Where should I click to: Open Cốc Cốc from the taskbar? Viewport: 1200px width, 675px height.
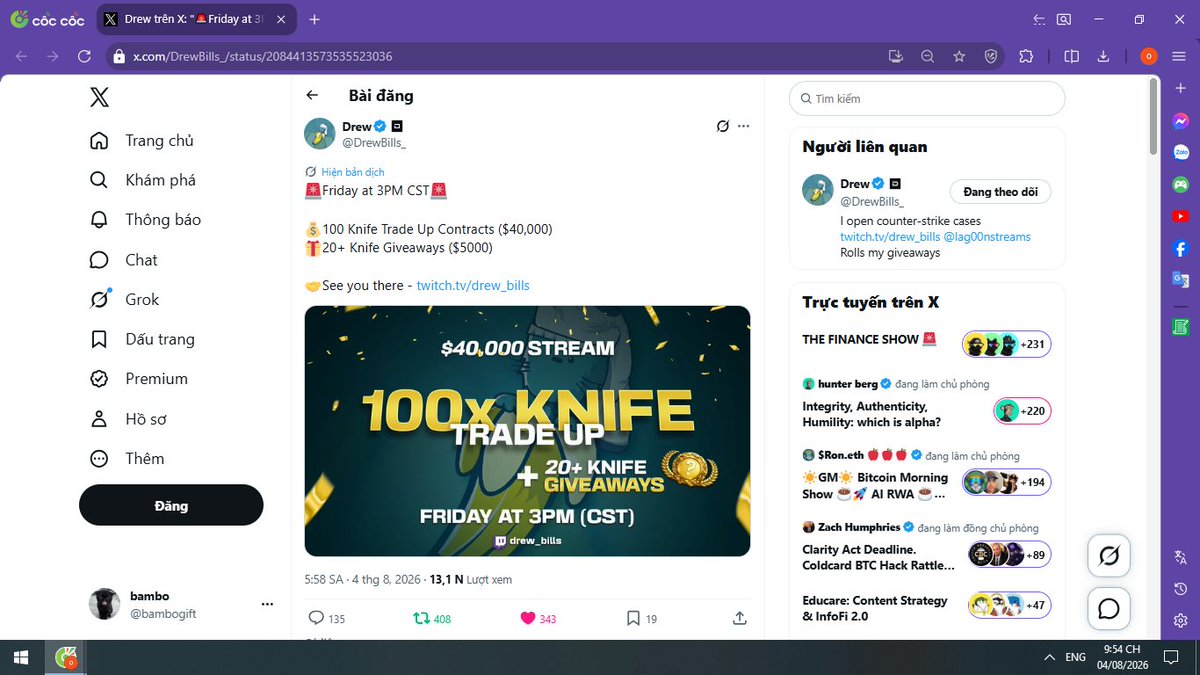tap(66, 657)
